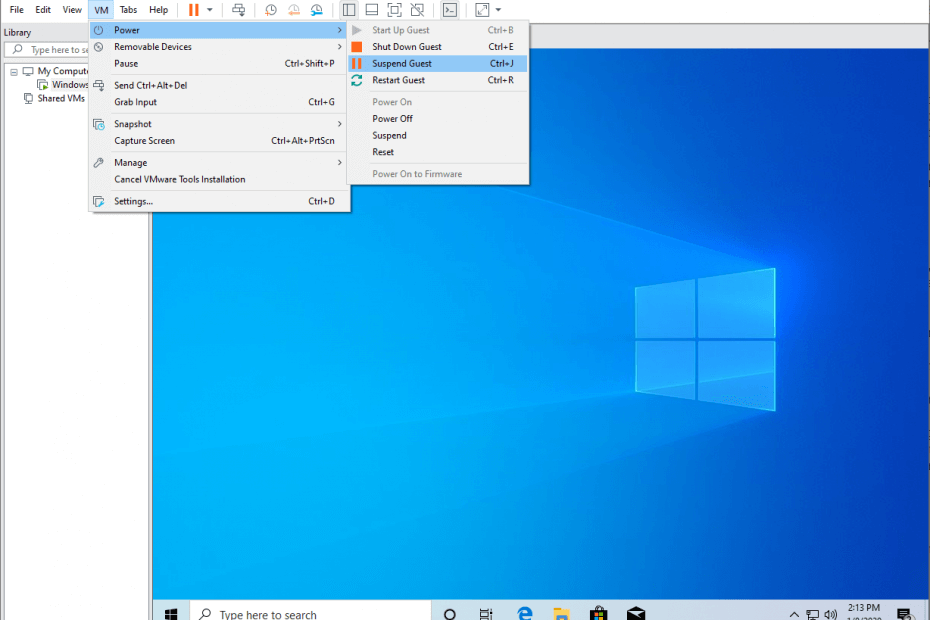
Task: Open VM Settings... from the menu
Action: coord(219,201)
